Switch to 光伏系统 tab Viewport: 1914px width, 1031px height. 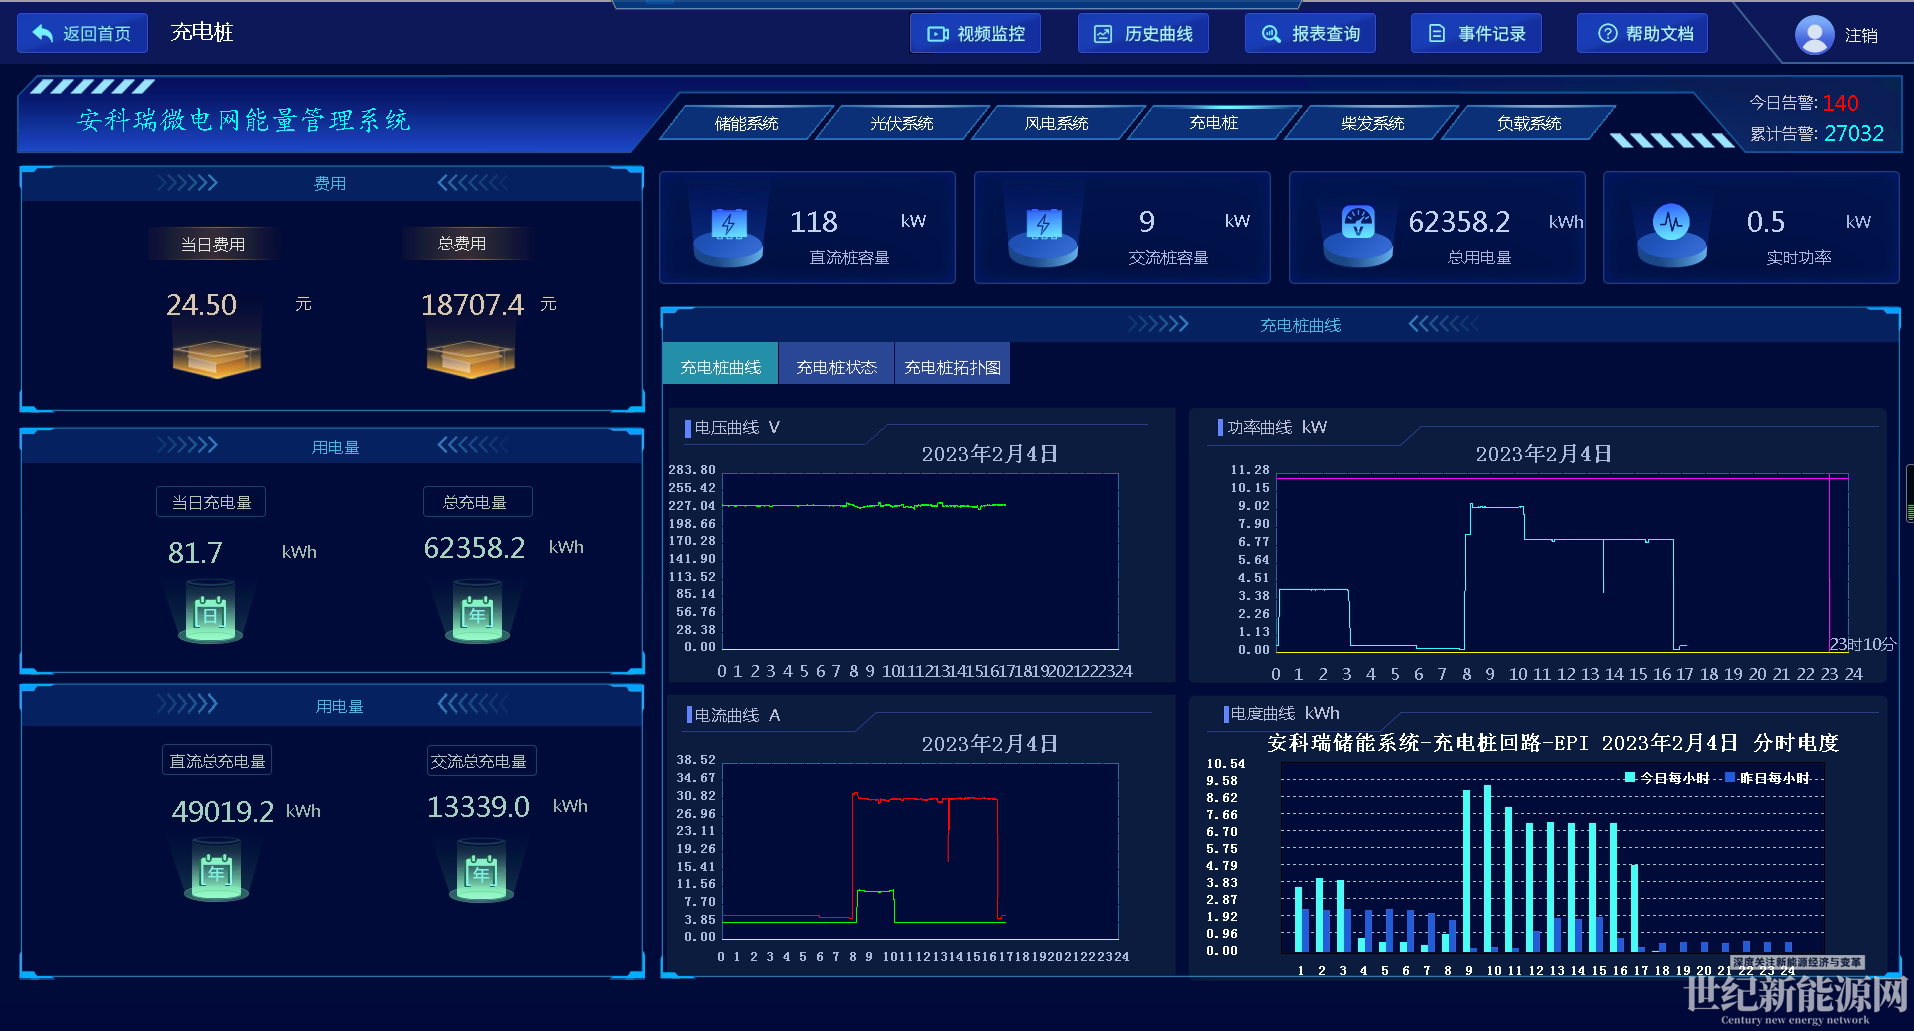pyautogui.click(x=901, y=123)
